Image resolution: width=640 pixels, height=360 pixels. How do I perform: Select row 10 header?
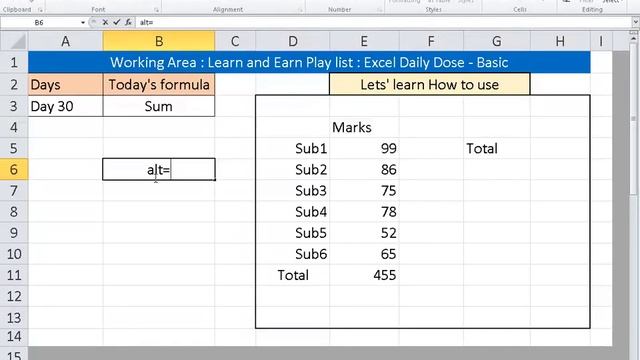tap(14, 254)
